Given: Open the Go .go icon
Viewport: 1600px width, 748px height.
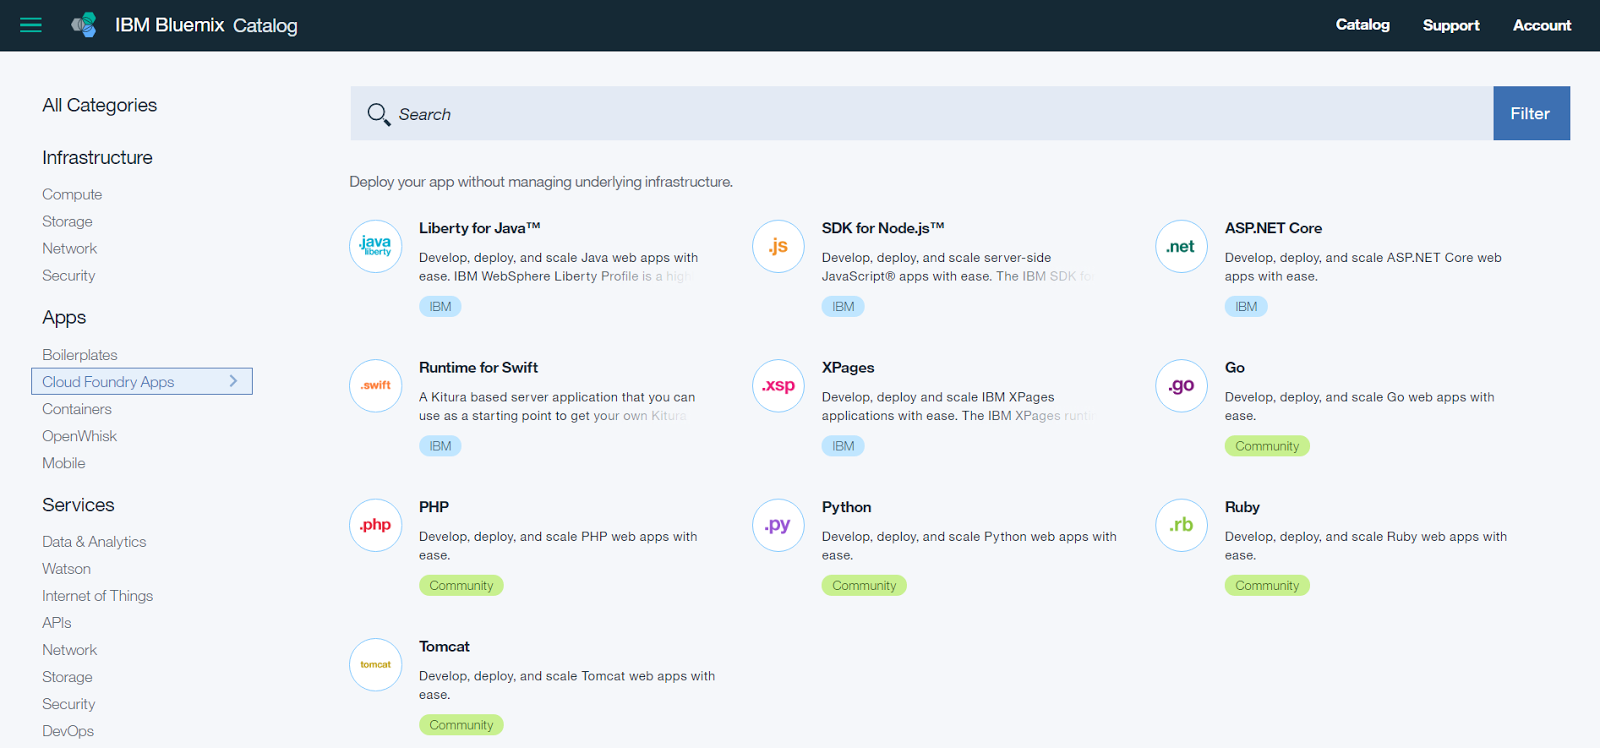Looking at the screenshot, I should [x=1181, y=386].
